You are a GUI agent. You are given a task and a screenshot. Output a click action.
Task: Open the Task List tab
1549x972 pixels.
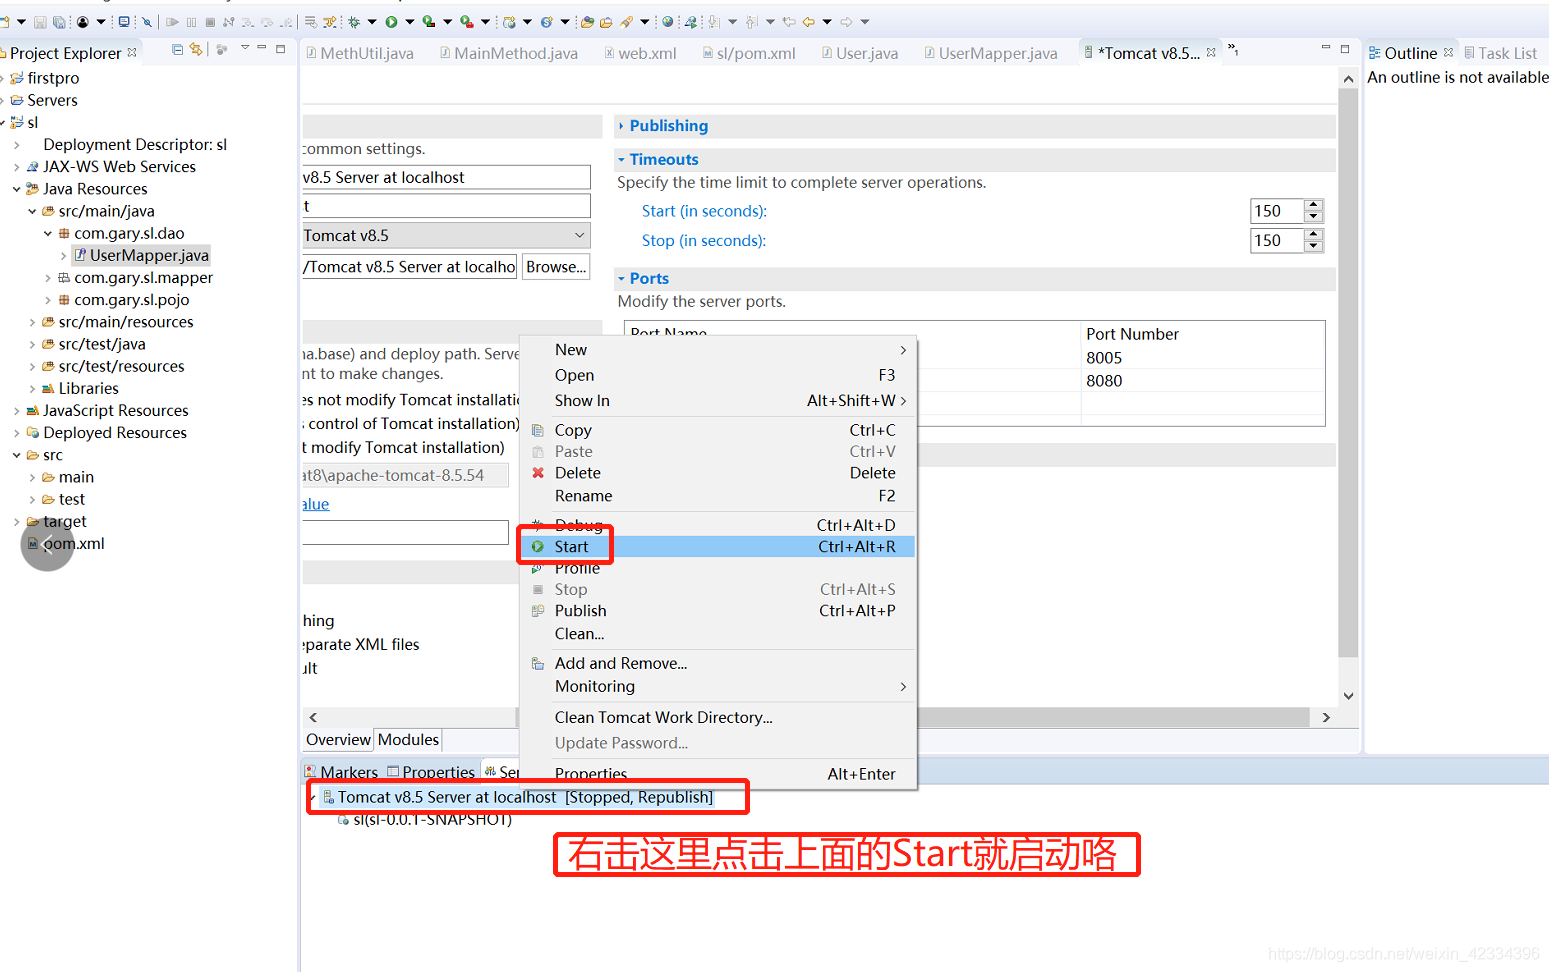(1501, 53)
